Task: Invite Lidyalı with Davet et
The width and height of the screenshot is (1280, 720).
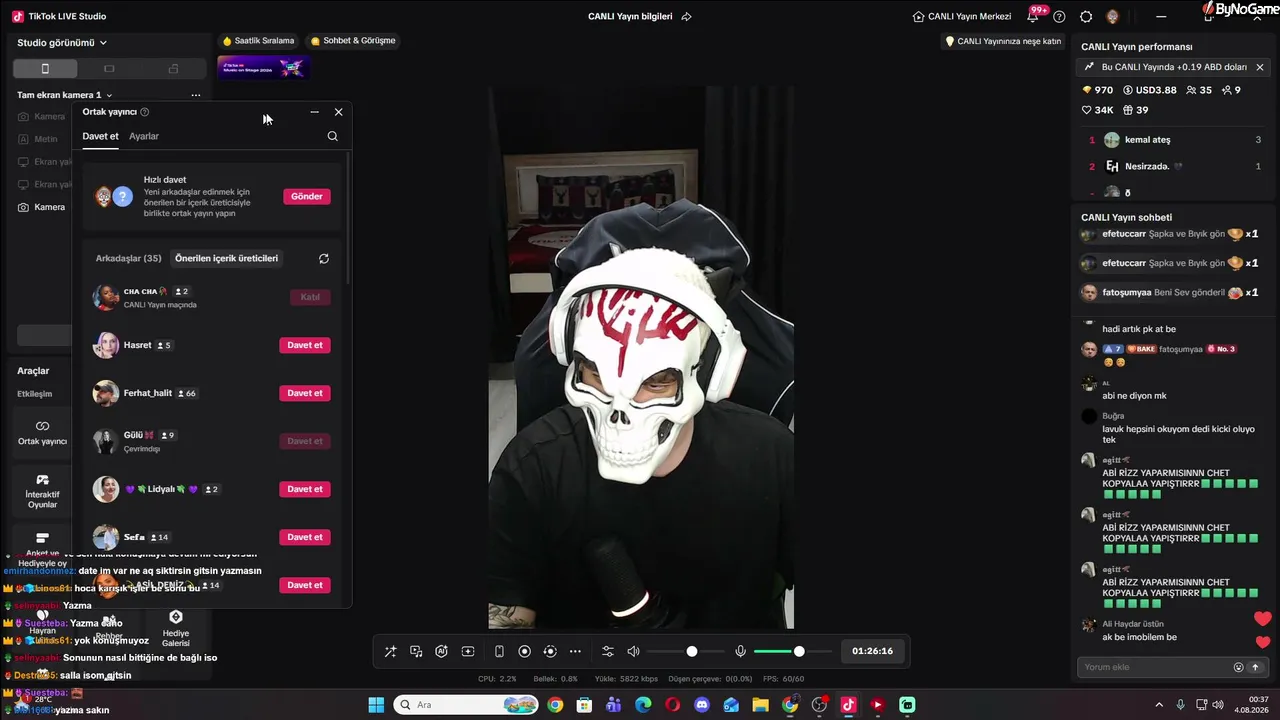Action: point(305,489)
